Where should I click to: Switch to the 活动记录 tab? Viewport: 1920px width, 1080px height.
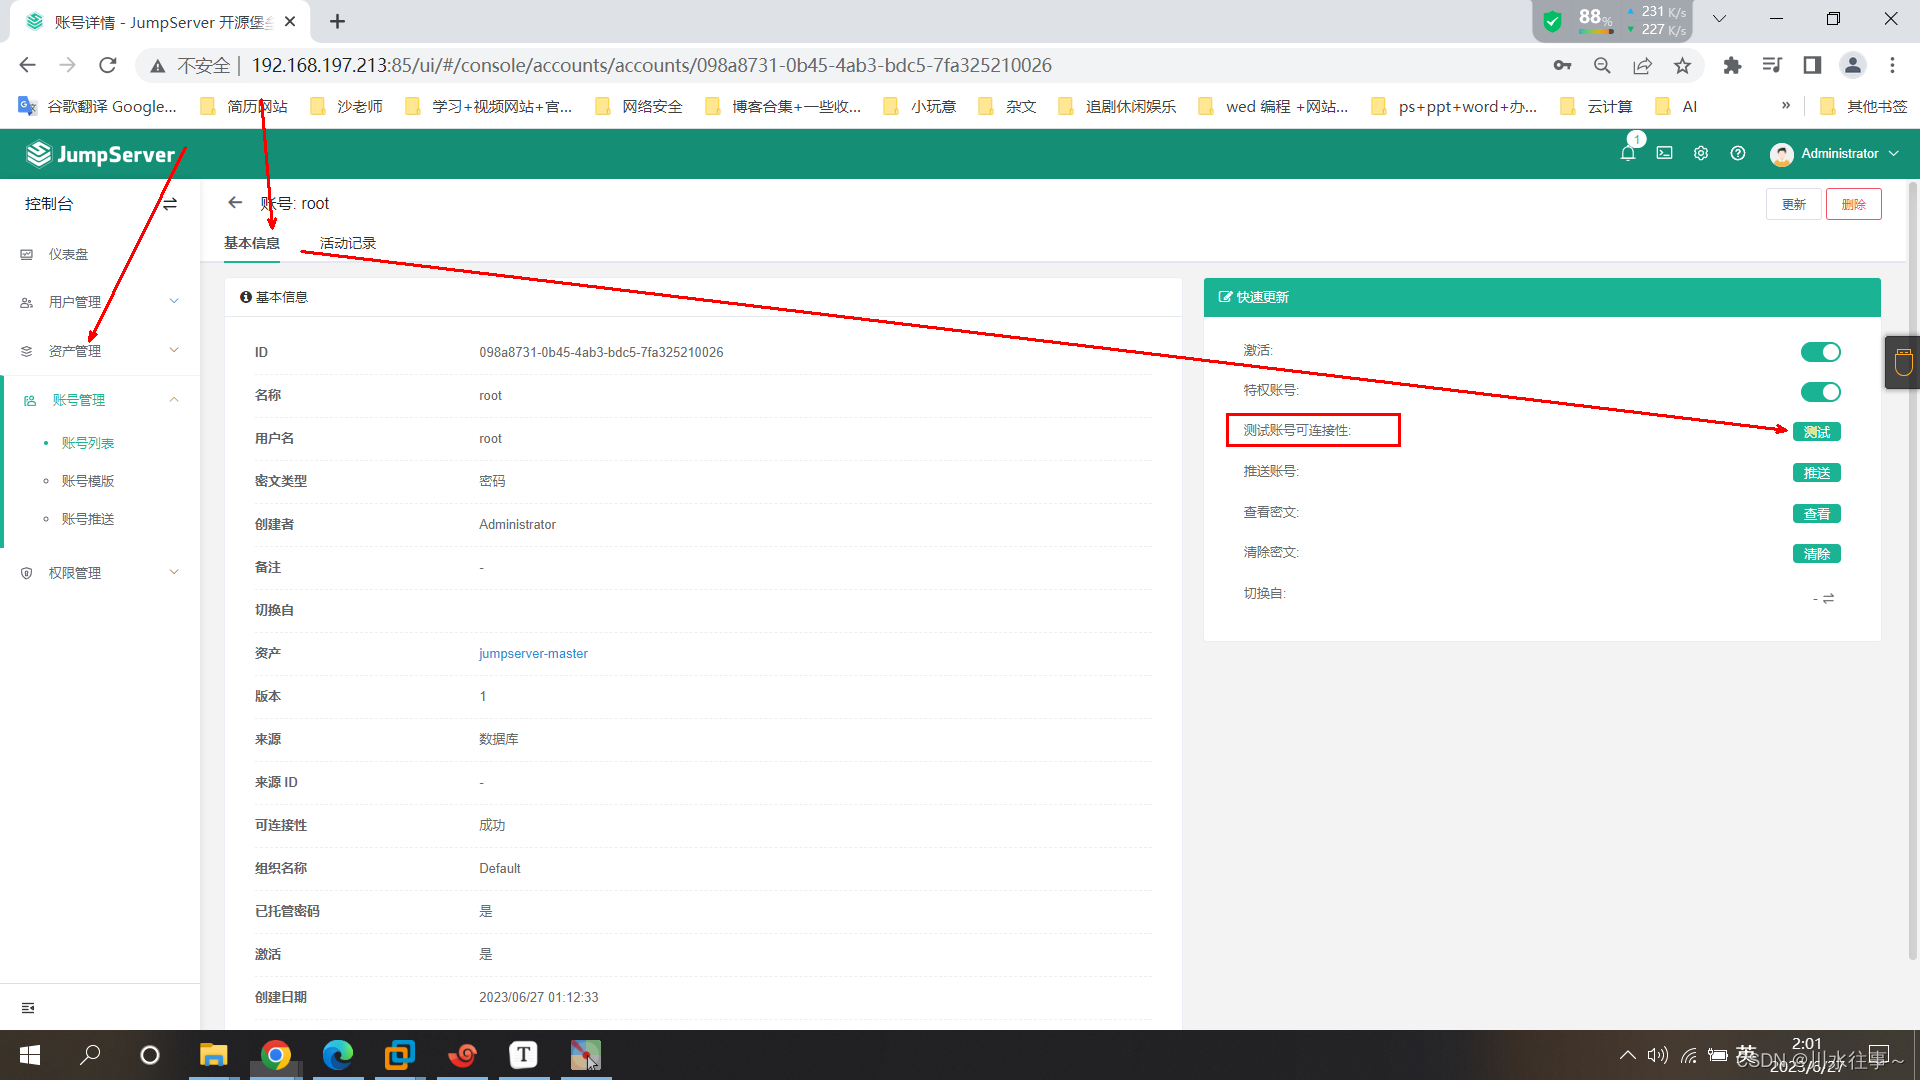point(347,243)
